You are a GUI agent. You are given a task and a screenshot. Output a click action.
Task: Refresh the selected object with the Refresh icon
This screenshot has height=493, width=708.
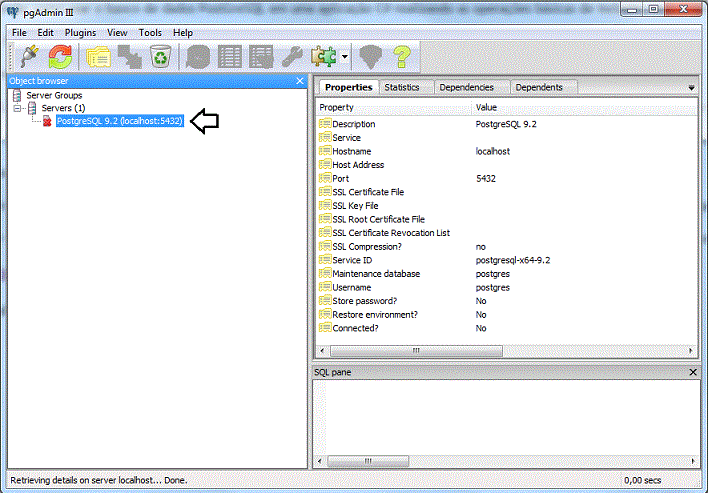click(61, 57)
